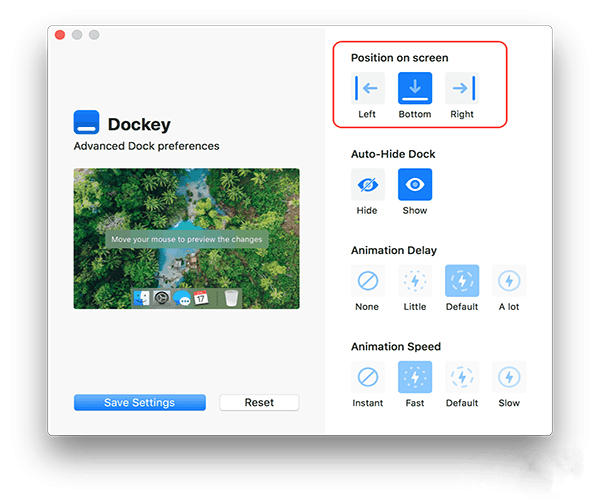Enable Auto-Hide Dock with Hide icon
The image size is (600, 500).
(x=367, y=184)
